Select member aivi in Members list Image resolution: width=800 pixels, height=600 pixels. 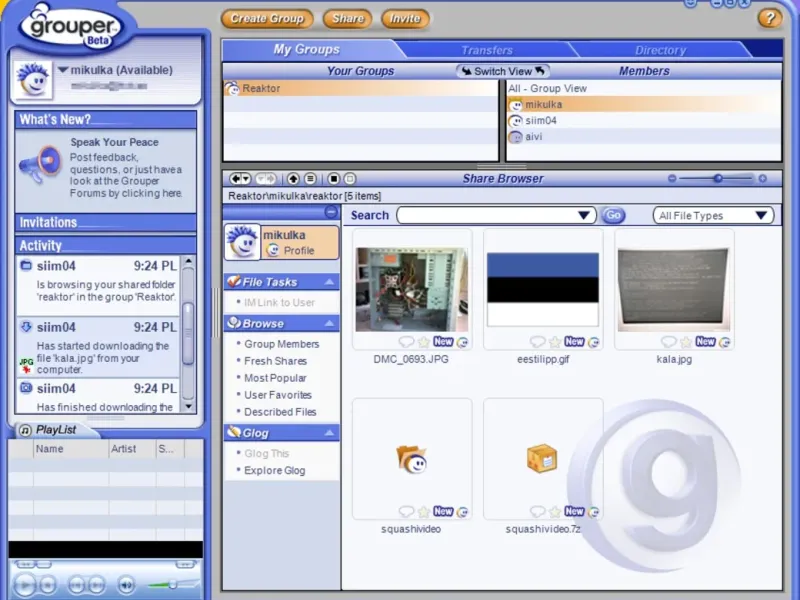point(644,137)
